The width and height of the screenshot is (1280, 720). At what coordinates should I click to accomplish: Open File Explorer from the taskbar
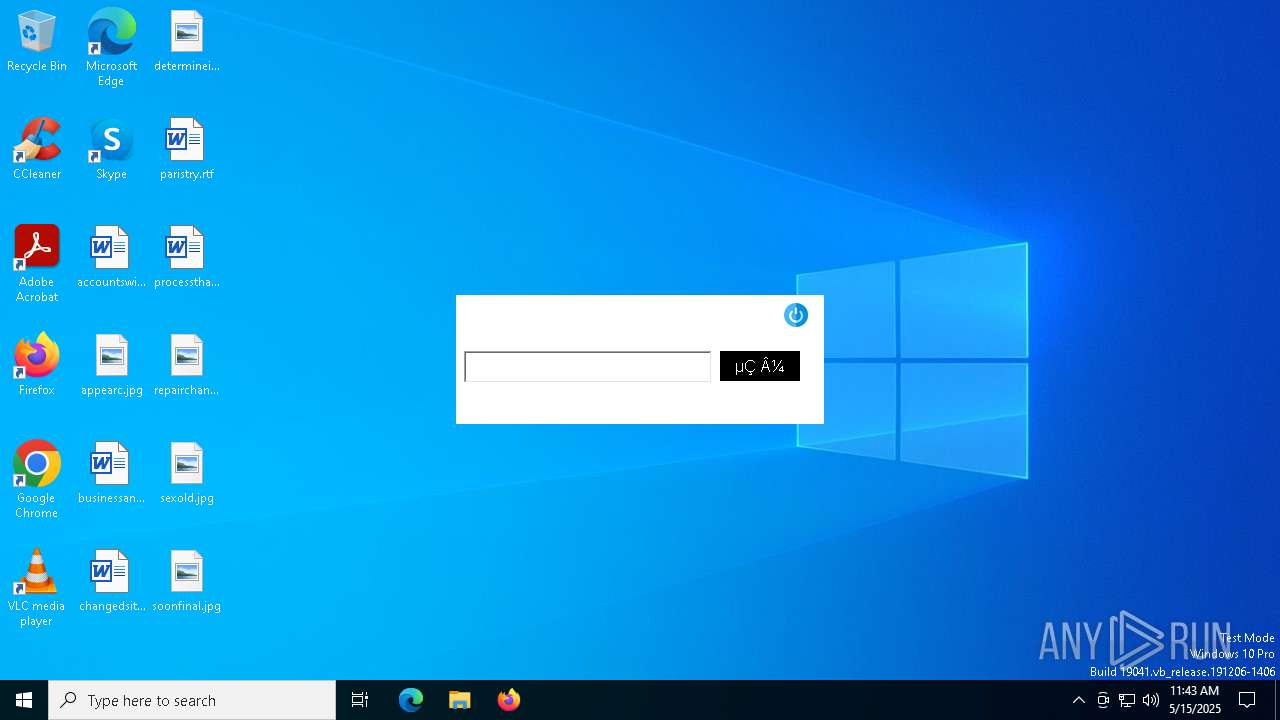click(x=459, y=700)
